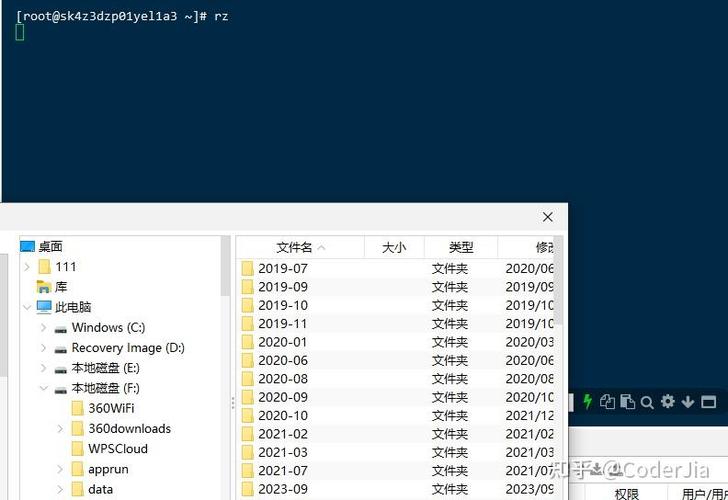Click the file list vertical scrollbar
Screen dimensions: 728x500
[558, 281]
